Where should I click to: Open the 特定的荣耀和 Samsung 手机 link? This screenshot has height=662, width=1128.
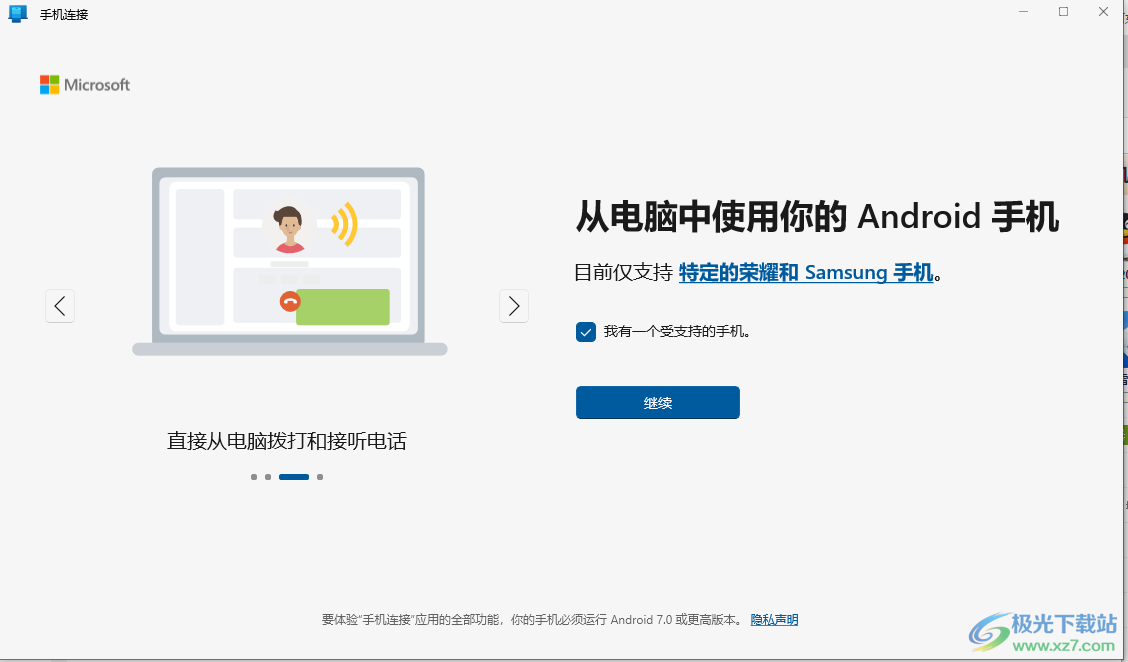[806, 273]
